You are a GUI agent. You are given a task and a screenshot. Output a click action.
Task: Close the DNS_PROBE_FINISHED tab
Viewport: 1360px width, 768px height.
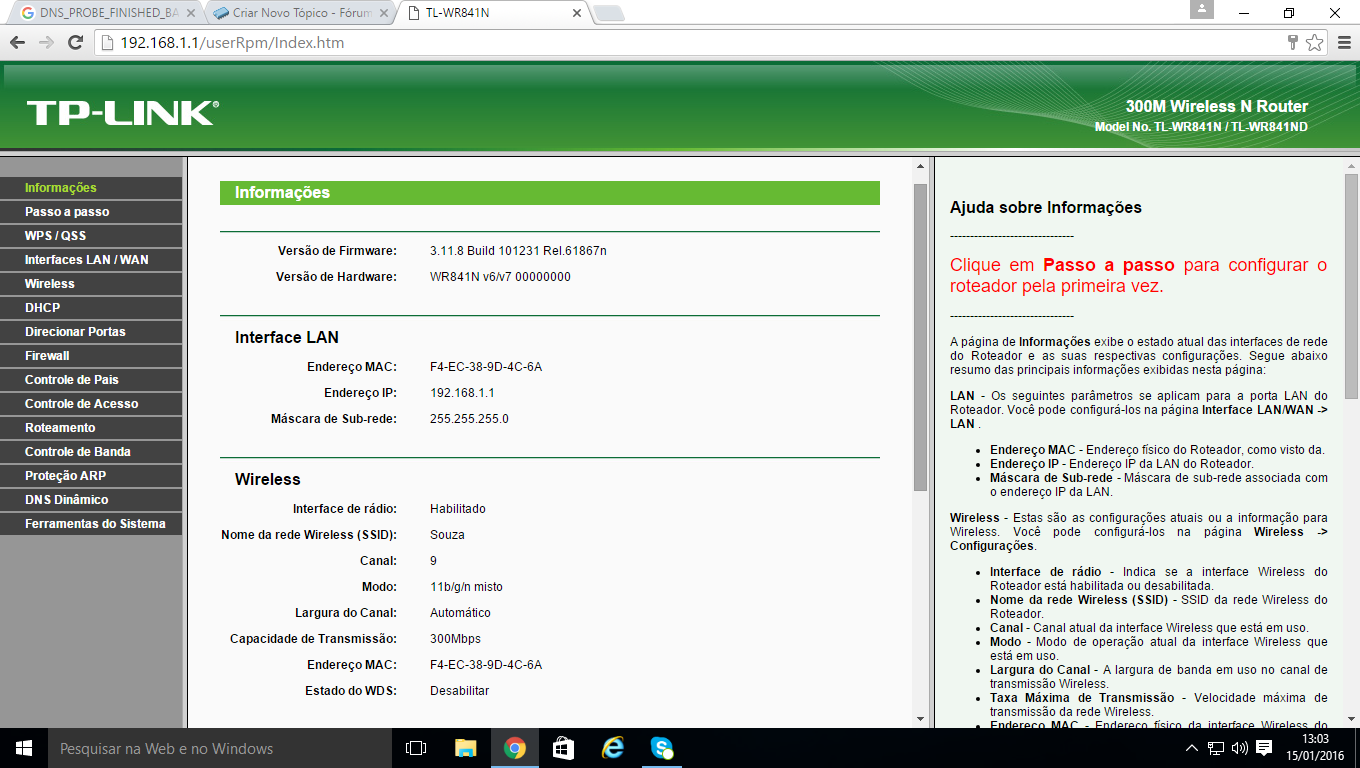[191, 14]
